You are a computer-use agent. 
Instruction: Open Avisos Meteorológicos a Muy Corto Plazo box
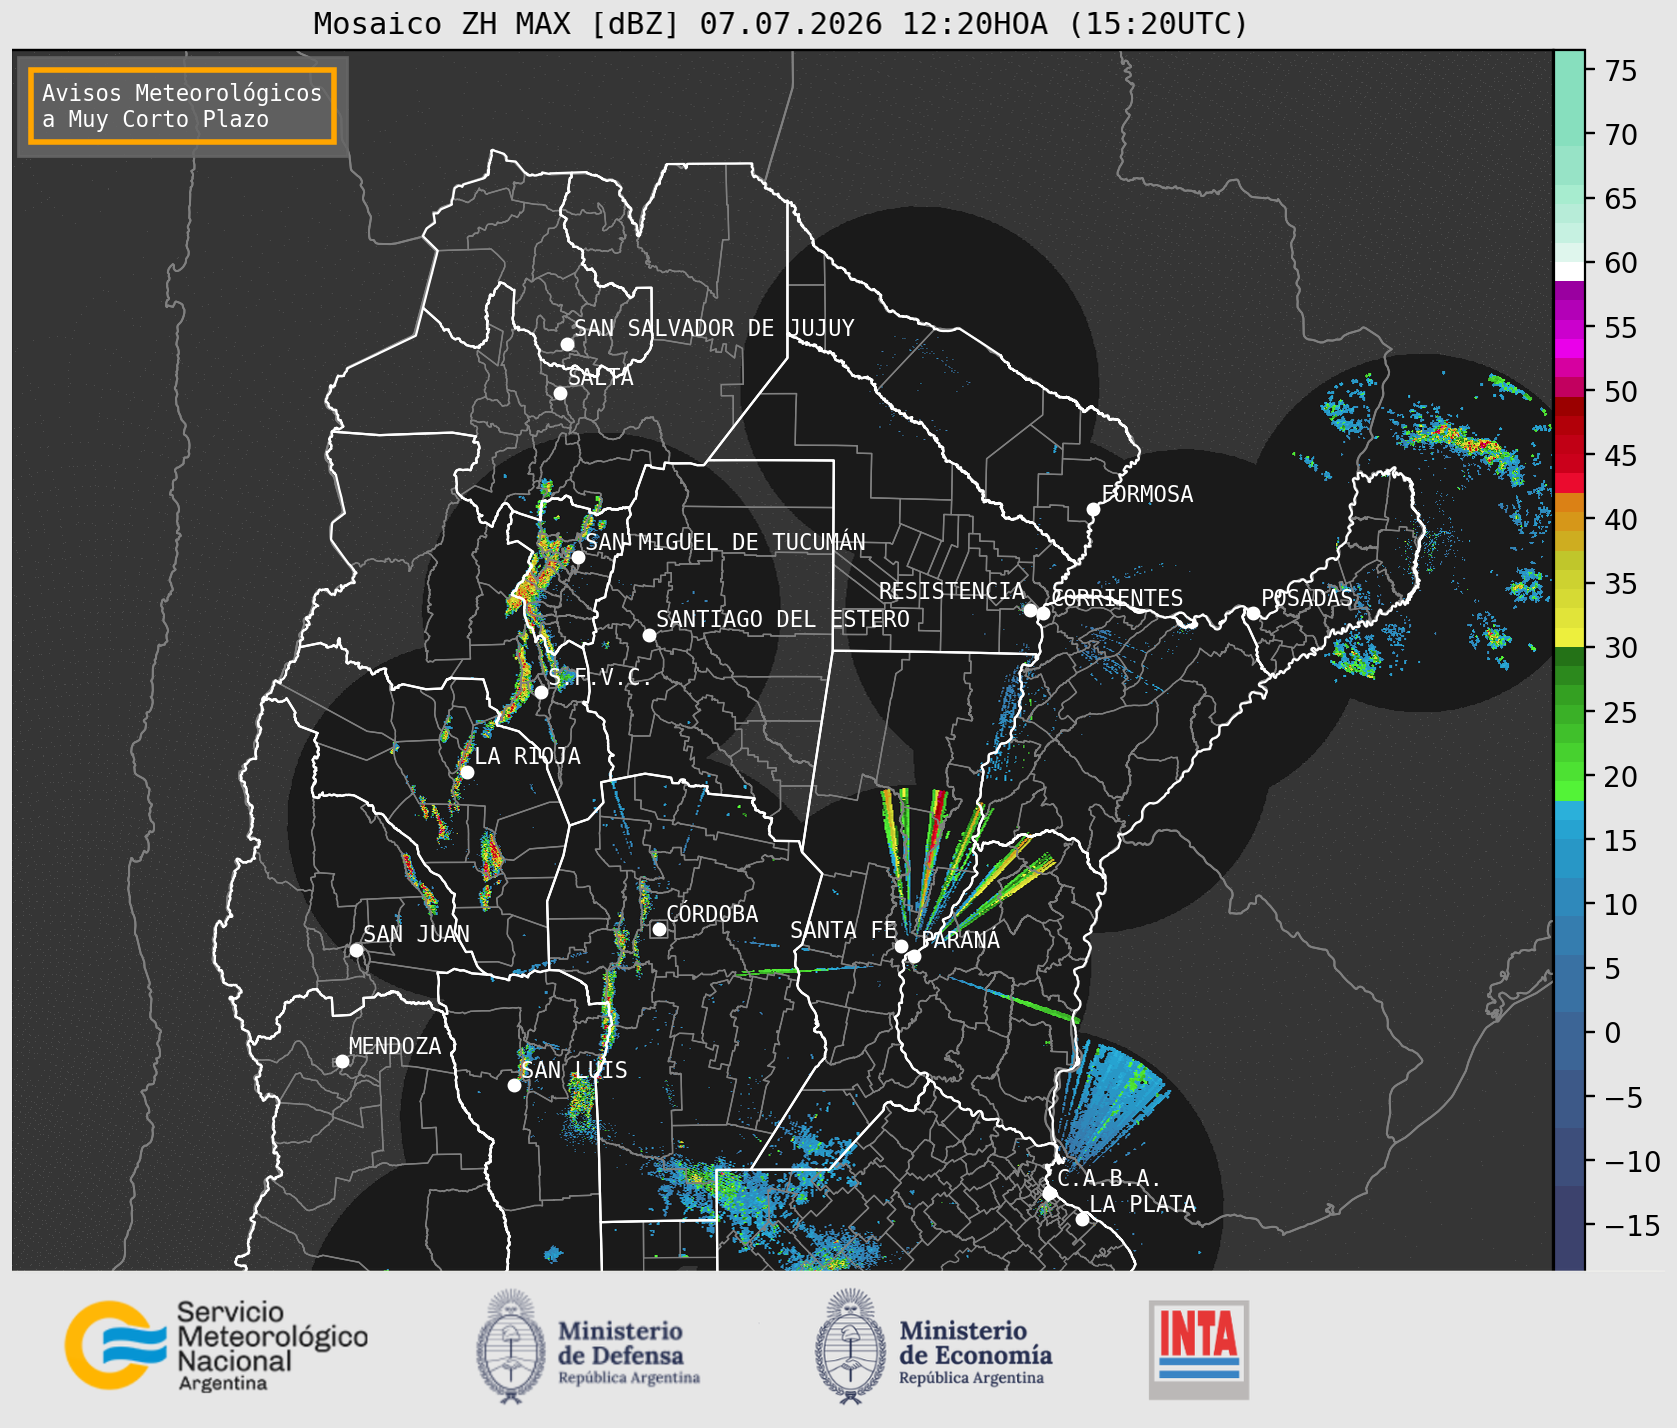pyautogui.click(x=182, y=106)
